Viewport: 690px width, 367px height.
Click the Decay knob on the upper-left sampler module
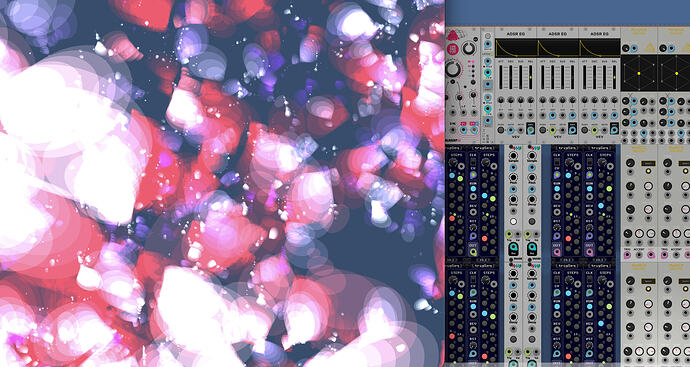coord(514,199)
